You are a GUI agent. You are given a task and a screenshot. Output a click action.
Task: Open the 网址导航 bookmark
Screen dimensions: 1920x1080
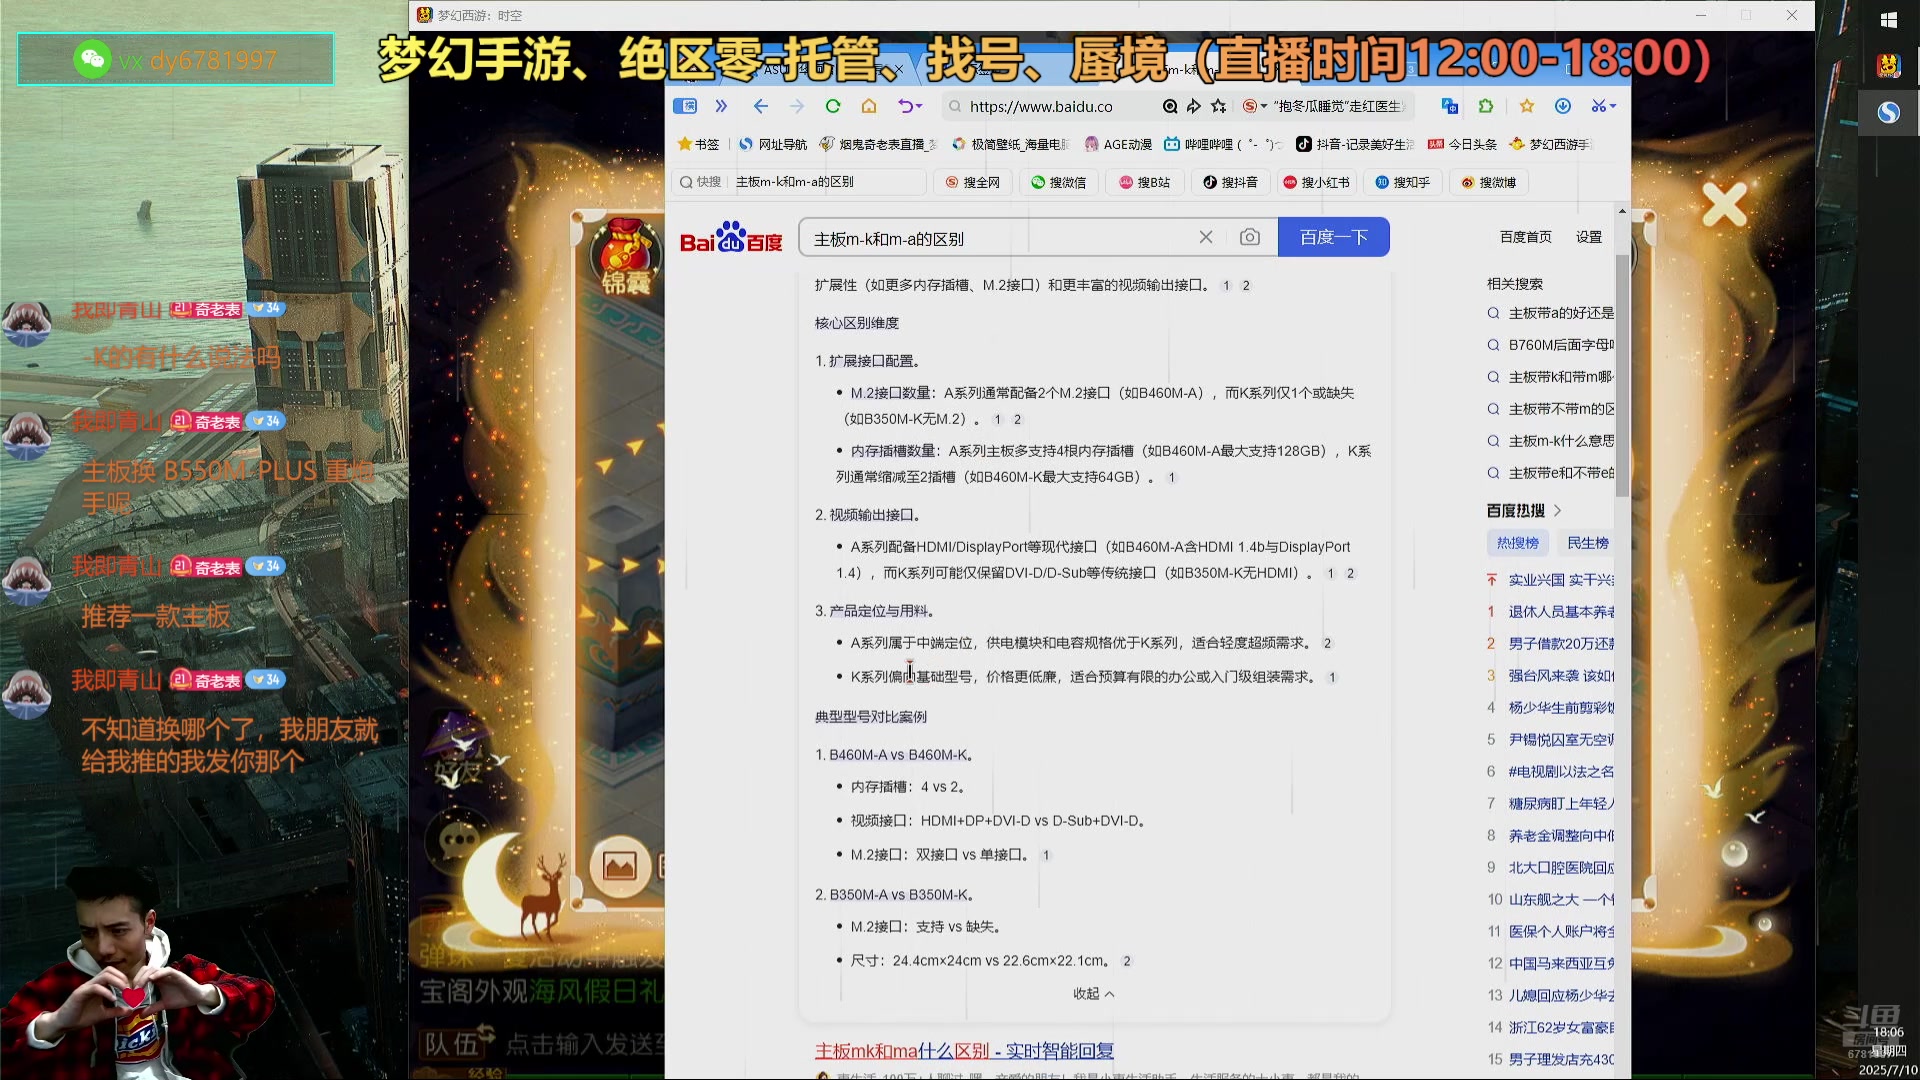coord(773,144)
